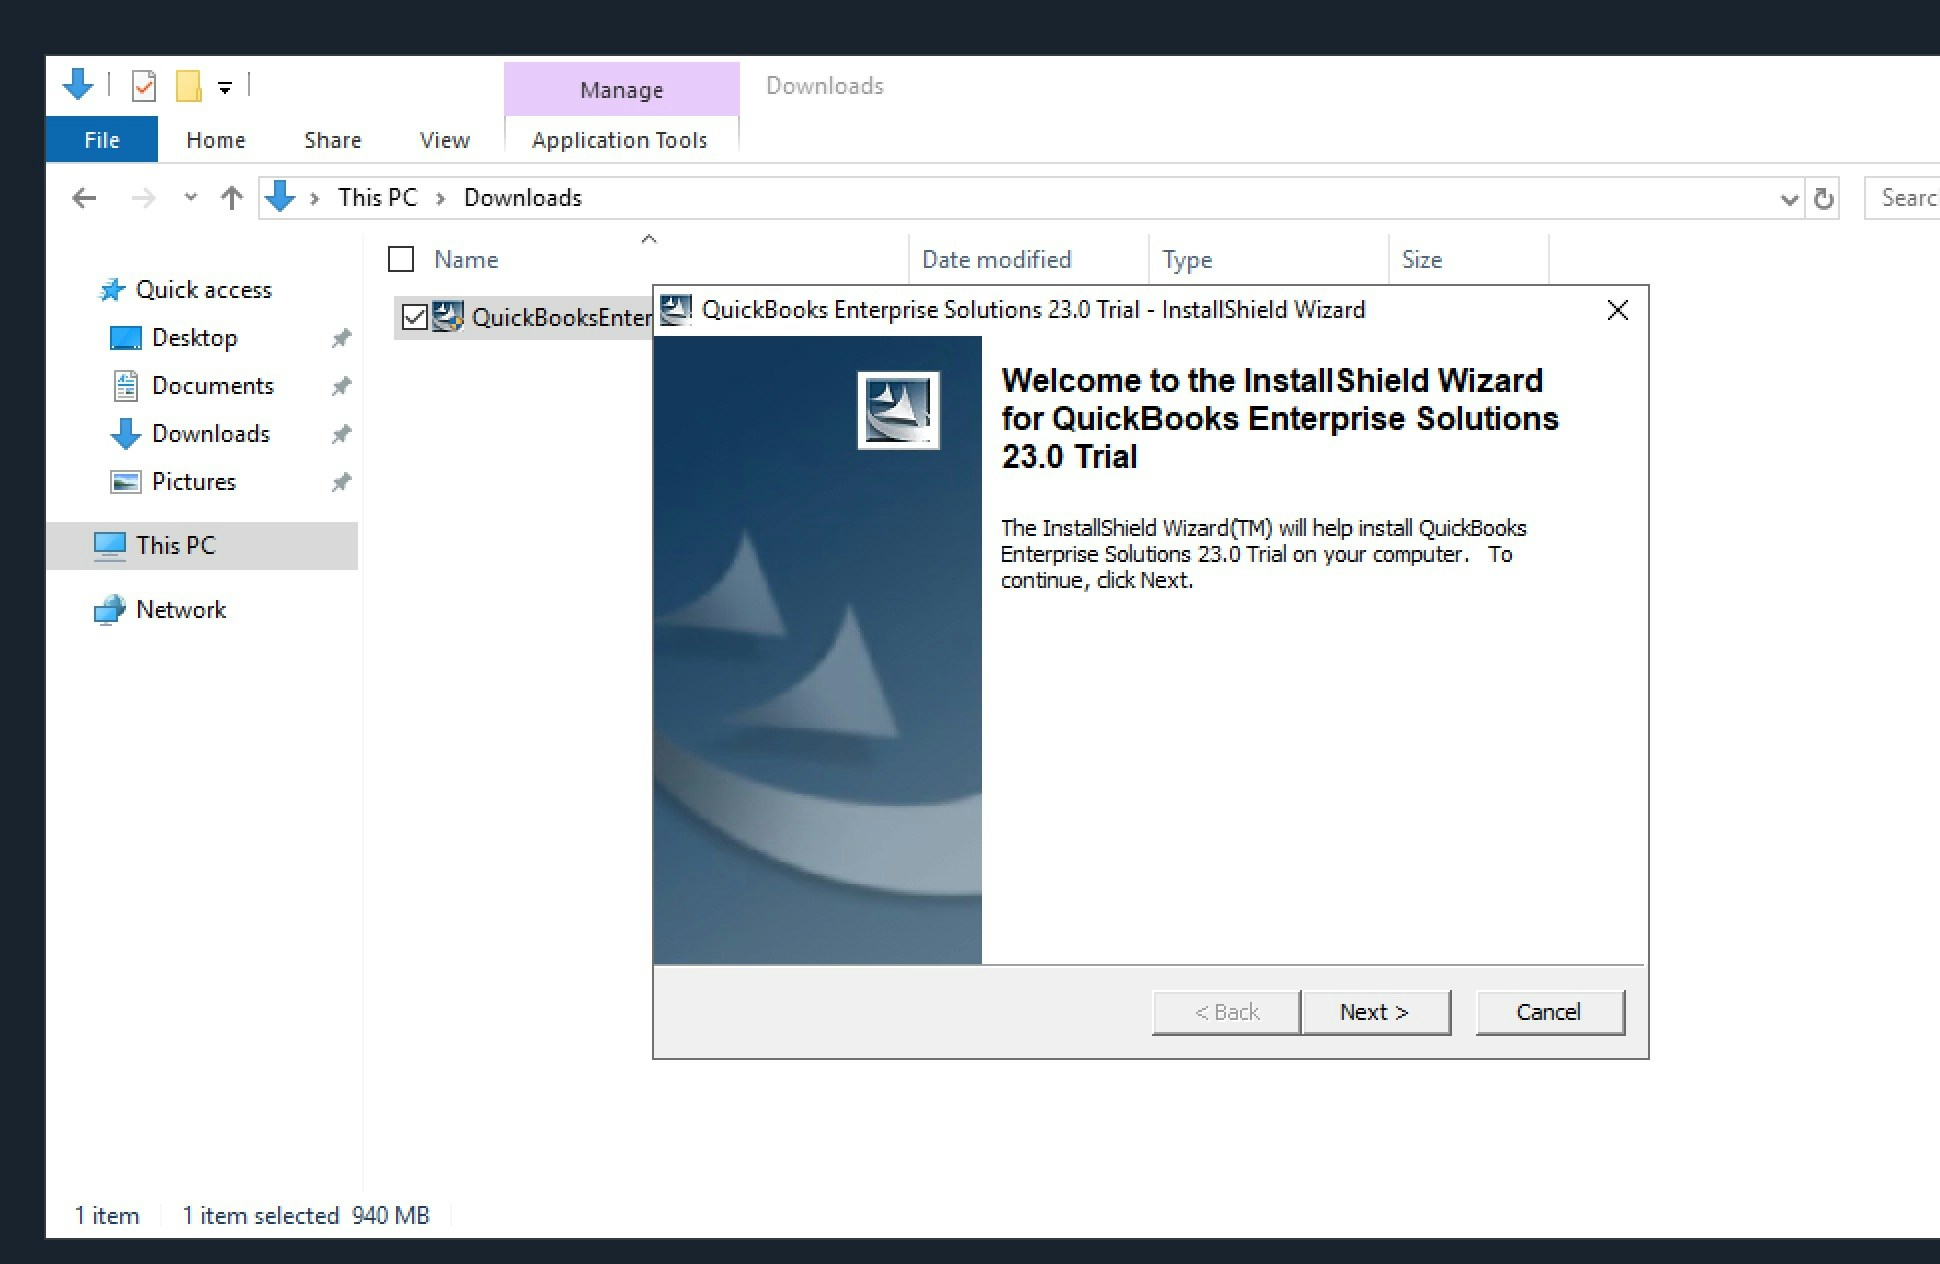Click the Search Downloads box
The image size is (1940, 1264).
[x=1902, y=198]
